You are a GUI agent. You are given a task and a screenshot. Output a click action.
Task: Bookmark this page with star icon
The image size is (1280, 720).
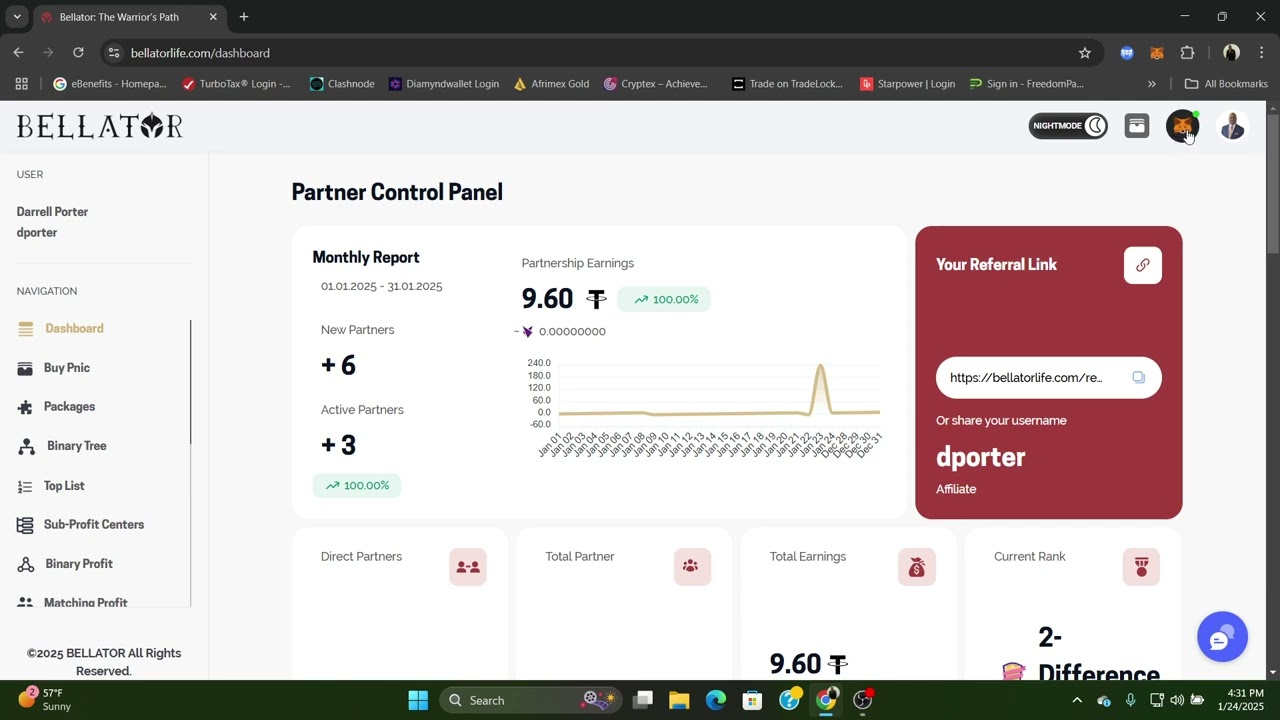[1085, 53]
